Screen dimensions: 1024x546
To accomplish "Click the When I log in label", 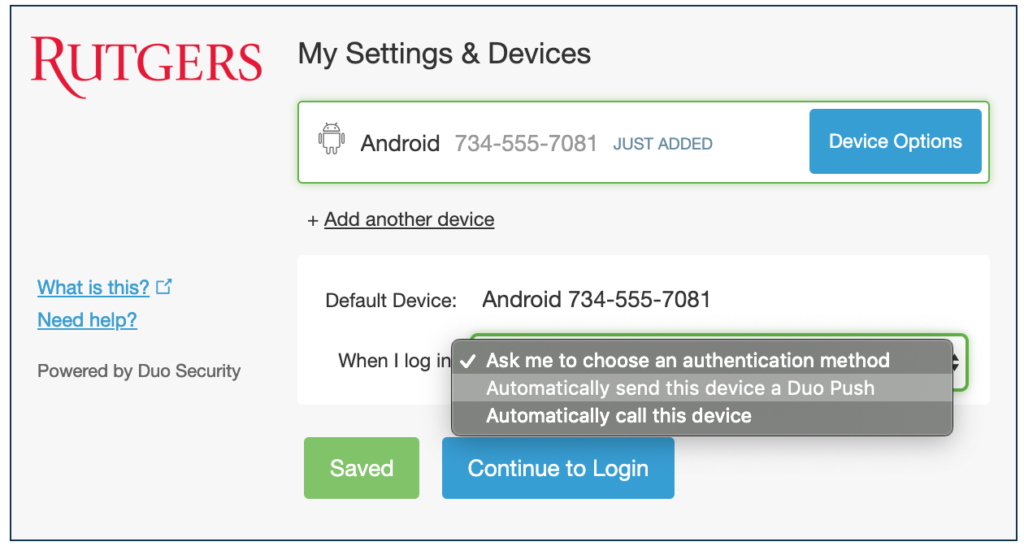I will tap(394, 361).
